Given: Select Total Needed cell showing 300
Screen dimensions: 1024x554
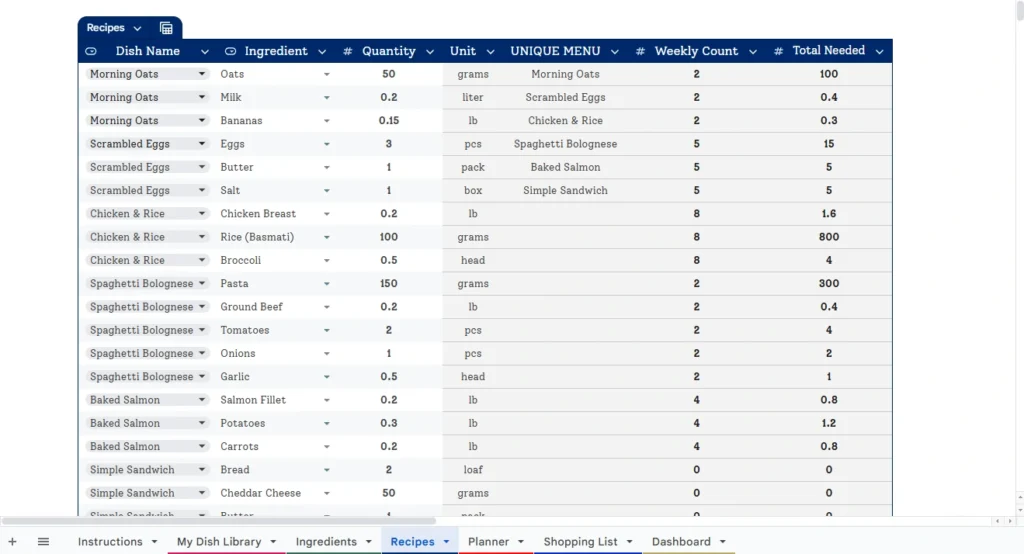Looking at the screenshot, I should 829,284.
